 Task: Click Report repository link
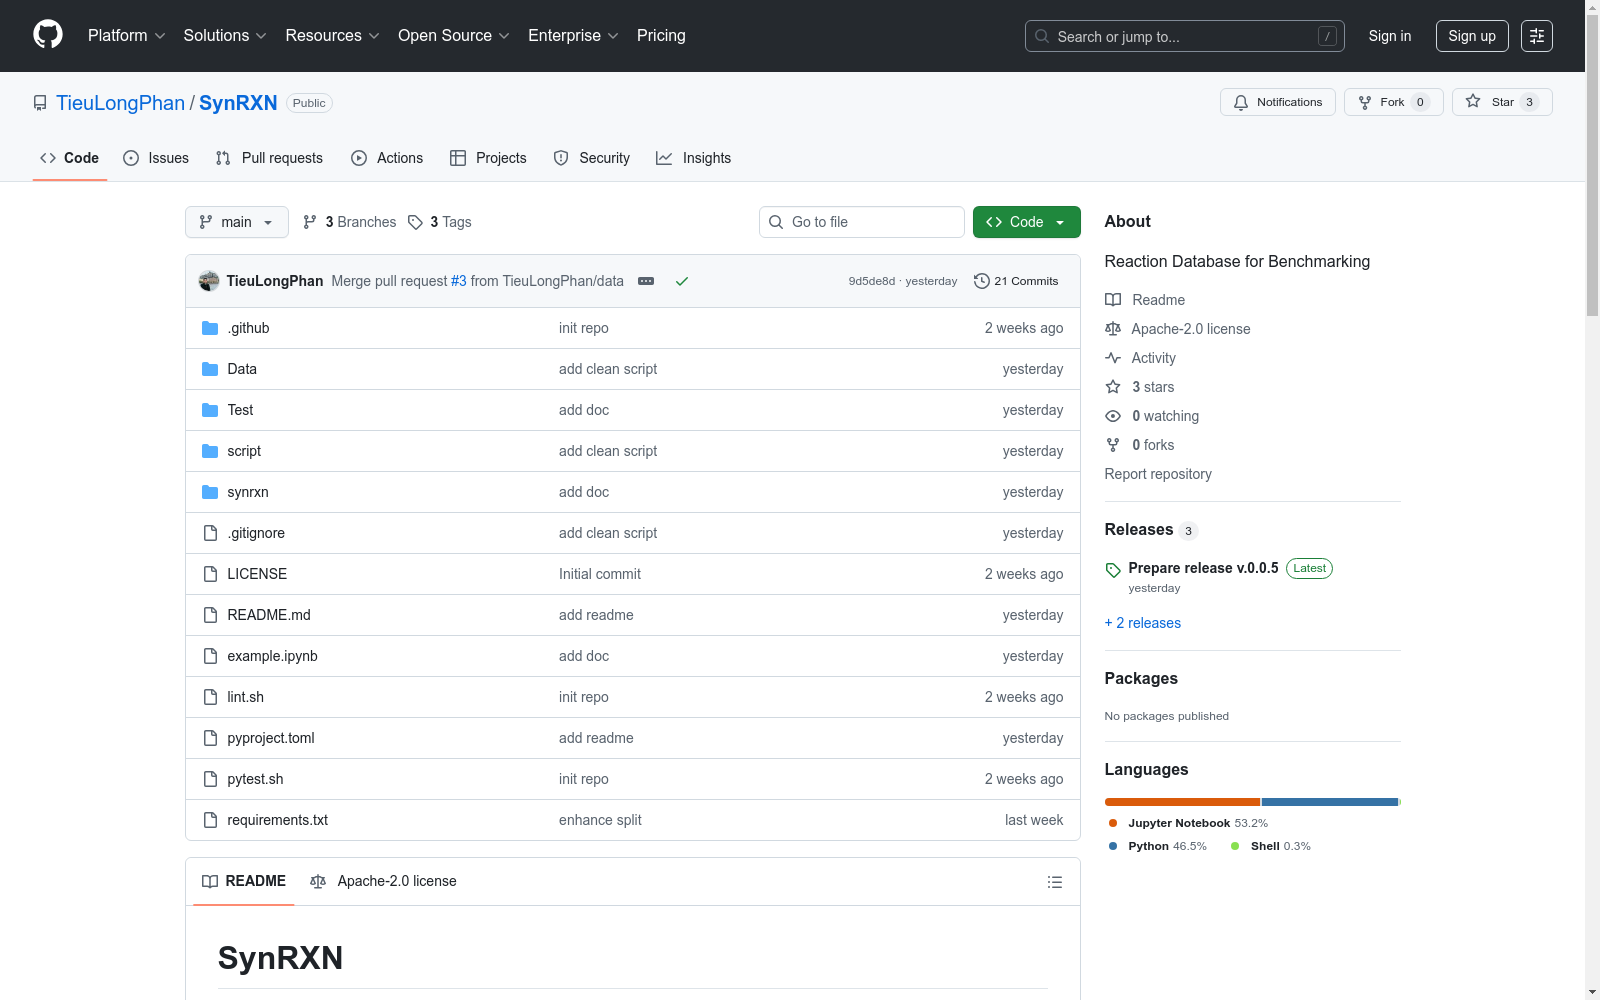[1158, 474]
